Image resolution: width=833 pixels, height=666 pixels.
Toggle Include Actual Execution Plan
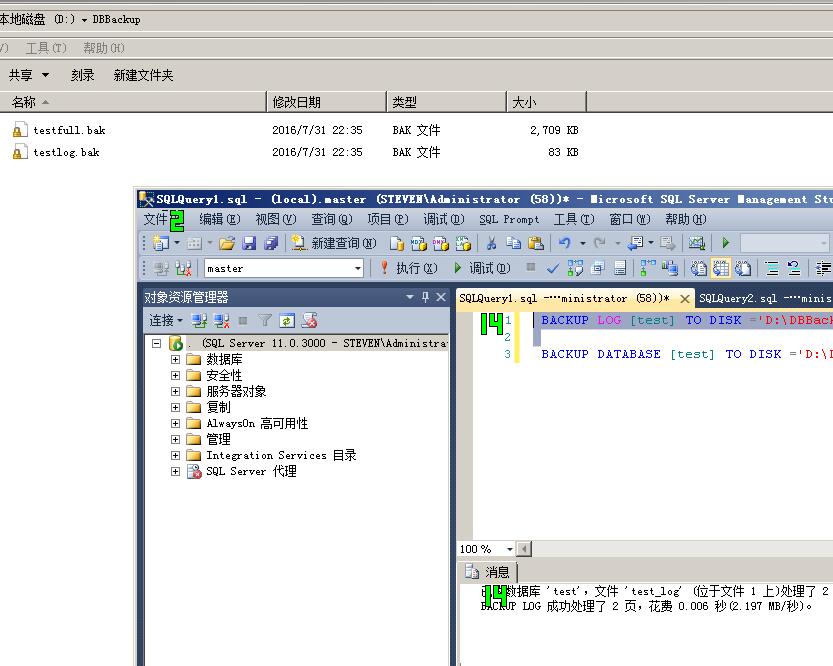tap(648, 268)
